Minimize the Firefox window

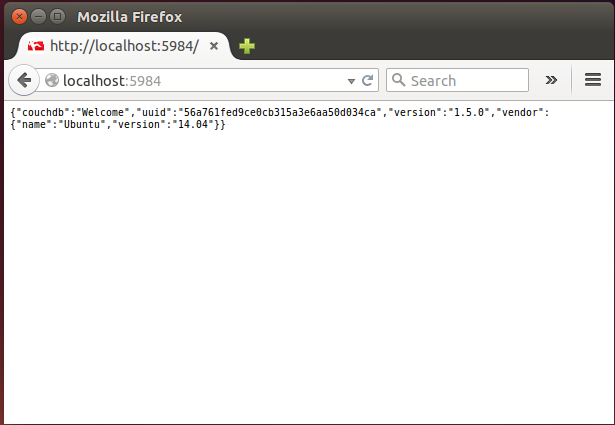(37, 17)
